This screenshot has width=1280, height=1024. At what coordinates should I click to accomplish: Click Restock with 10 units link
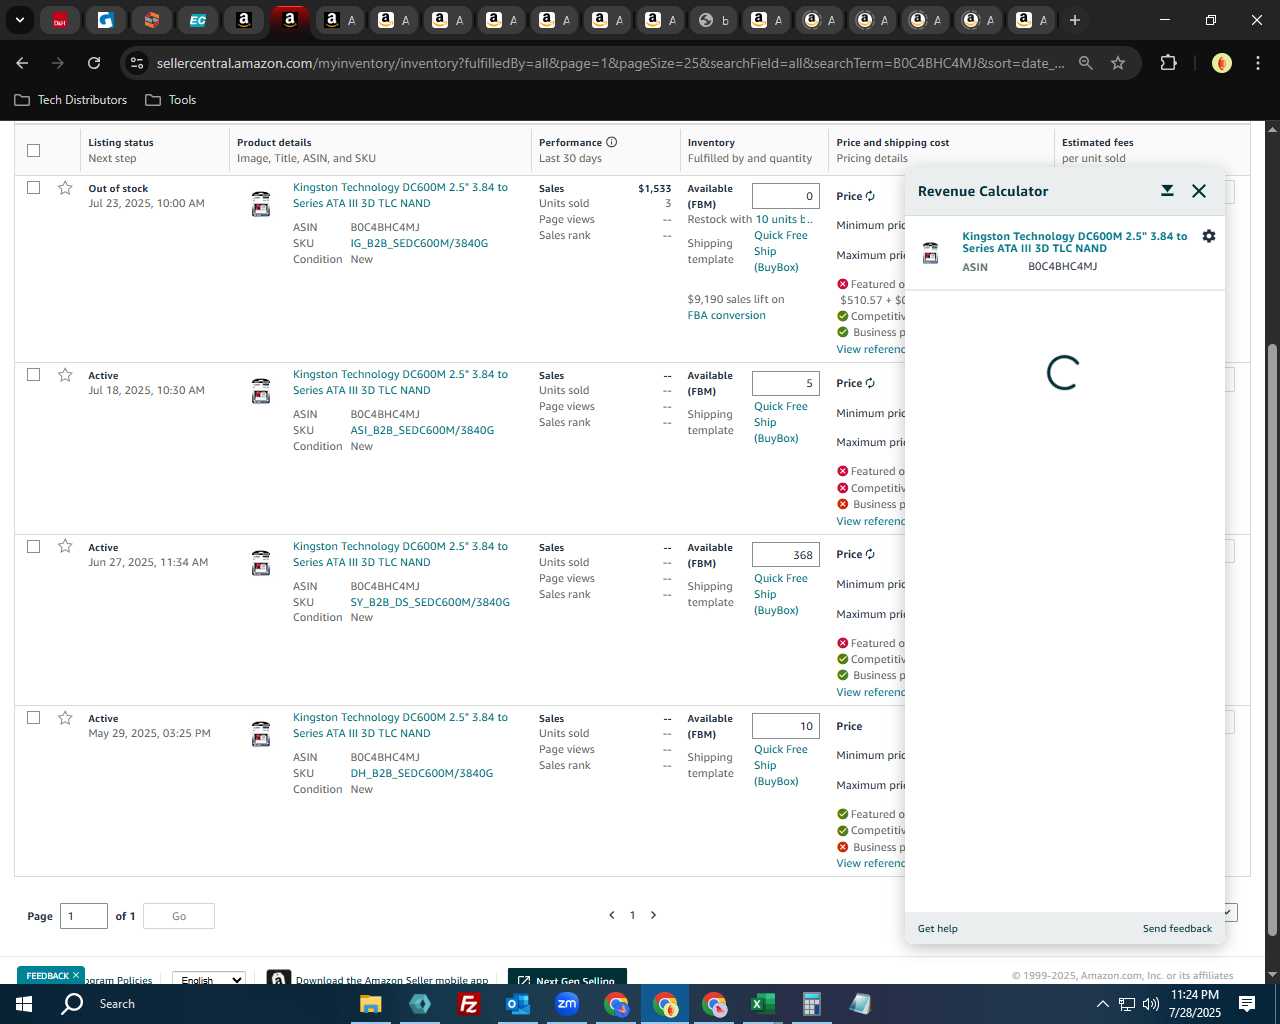(784, 219)
